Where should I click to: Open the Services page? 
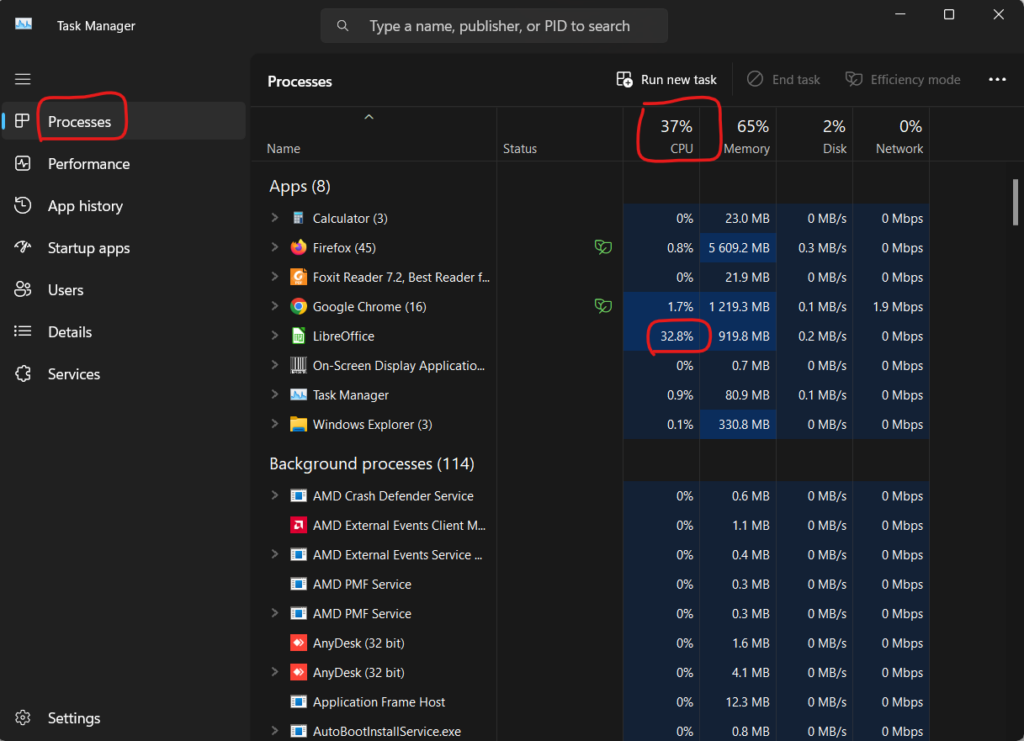click(x=123, y=374)
